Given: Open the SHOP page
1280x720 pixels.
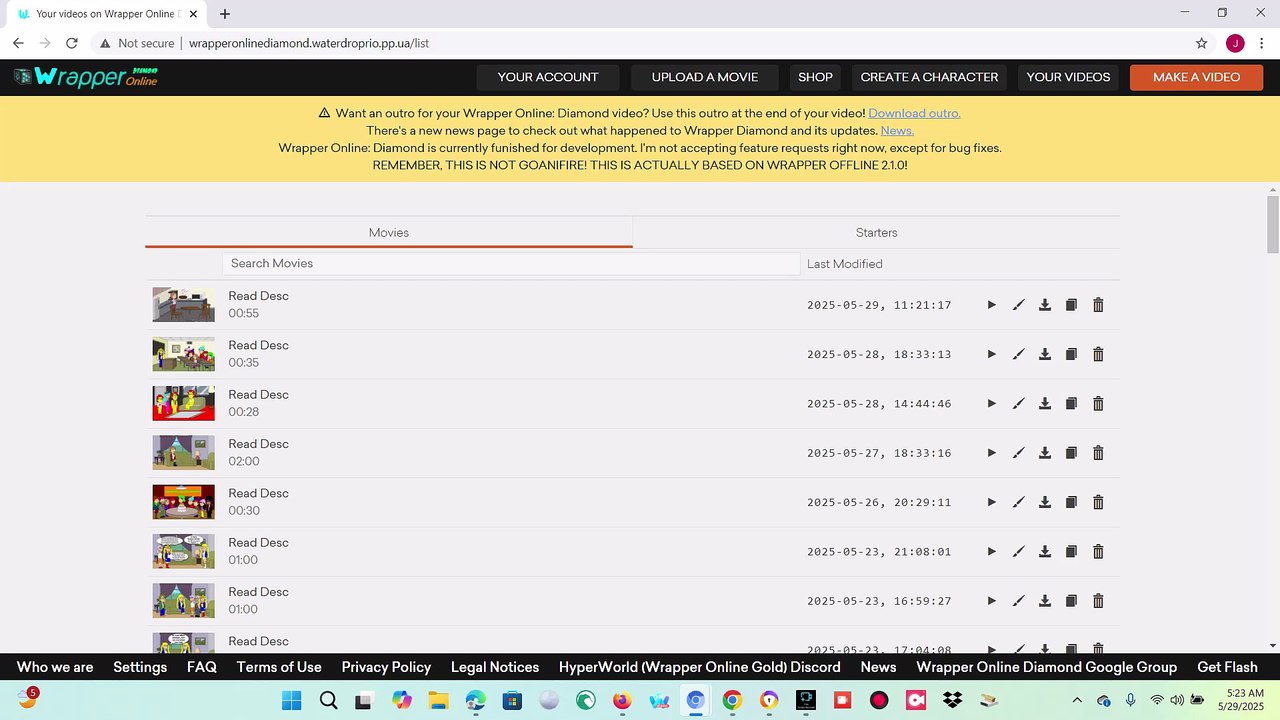Looking at the screenshot, I should pyautogui.click(x=815, y=77).
